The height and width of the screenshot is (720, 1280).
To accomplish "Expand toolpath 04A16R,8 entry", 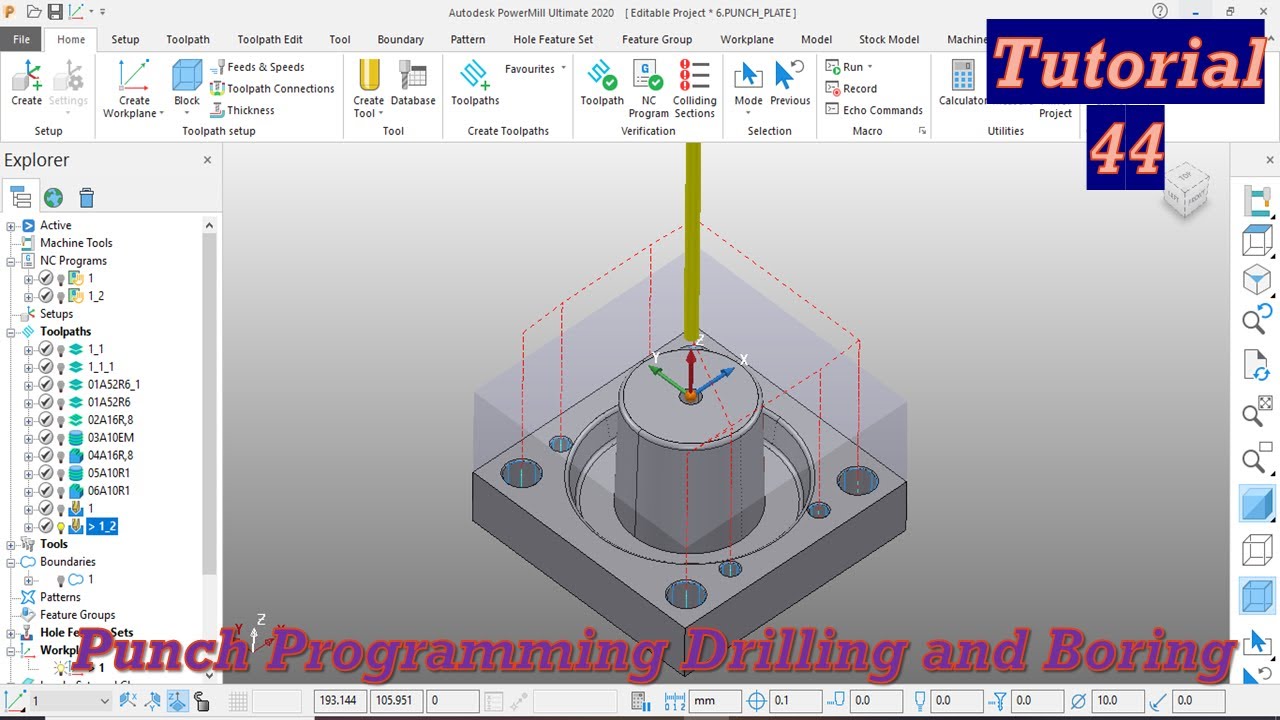I will pyautogui.click(x=28, y=456).
